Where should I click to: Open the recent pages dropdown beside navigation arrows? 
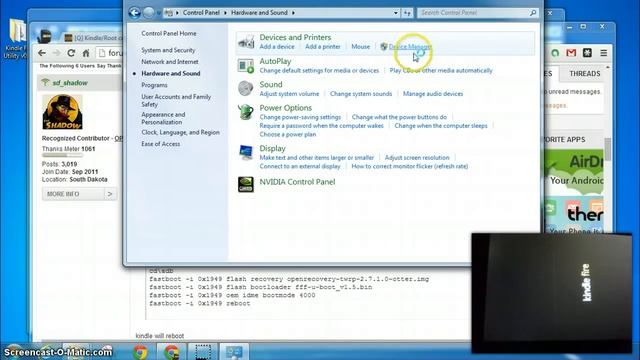click(x=159, y=13)
